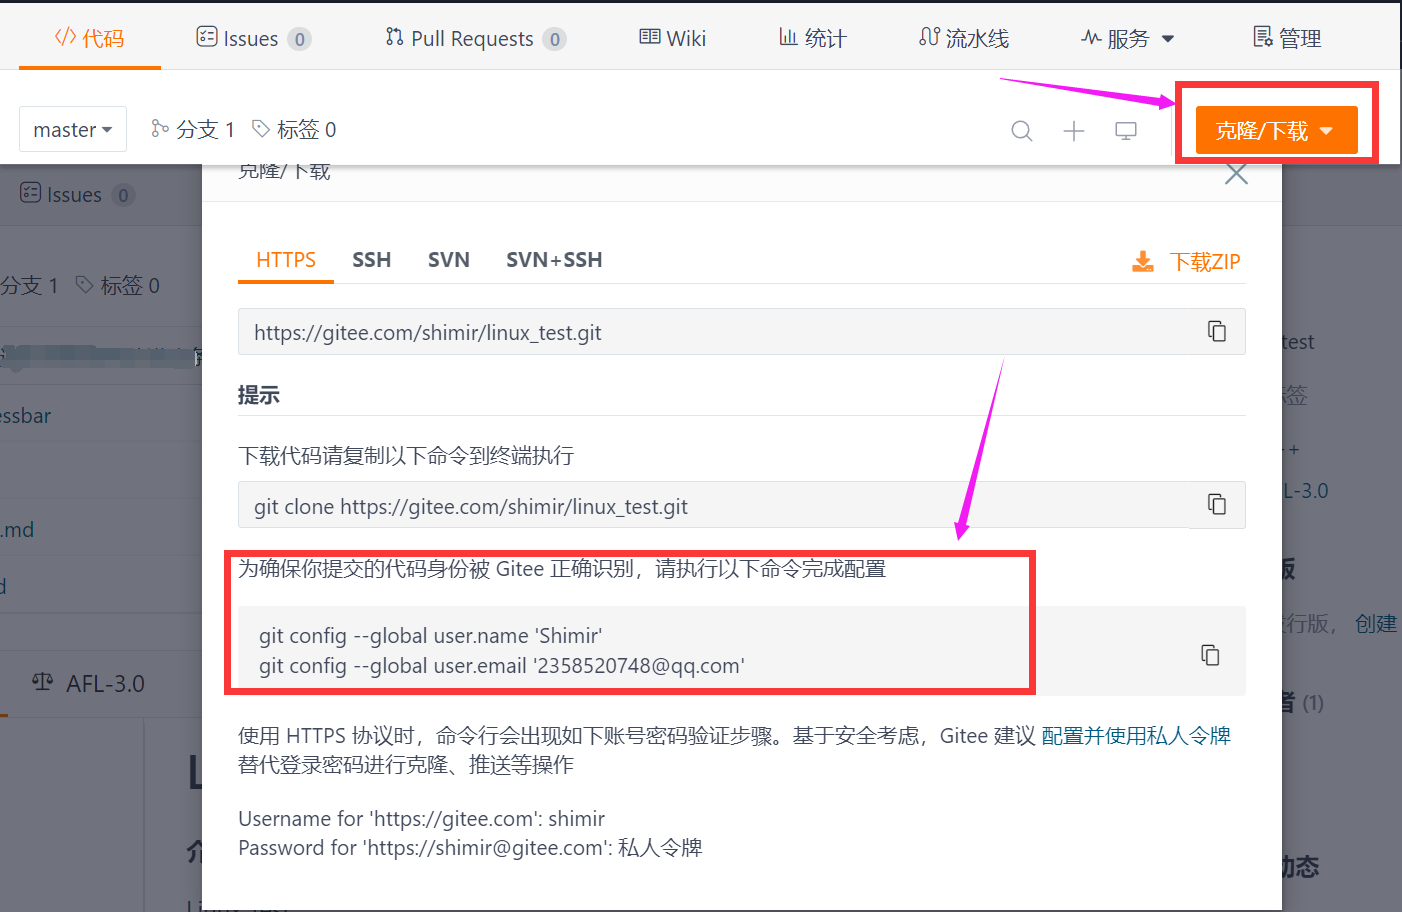
Task: Copy the git config commands
Action: tap(1210, 655)
